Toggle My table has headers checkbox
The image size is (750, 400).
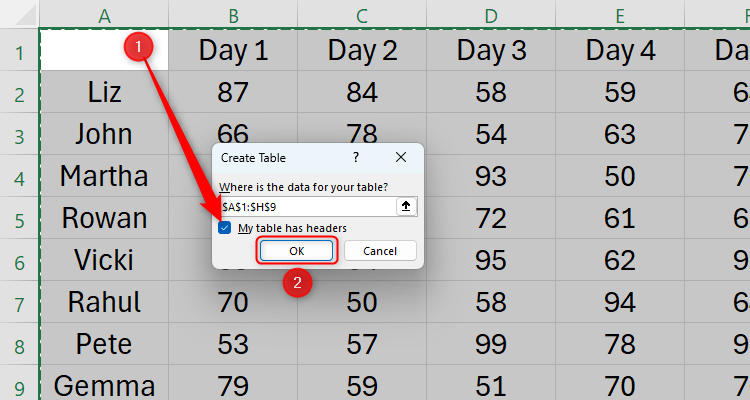click(225, 228)
